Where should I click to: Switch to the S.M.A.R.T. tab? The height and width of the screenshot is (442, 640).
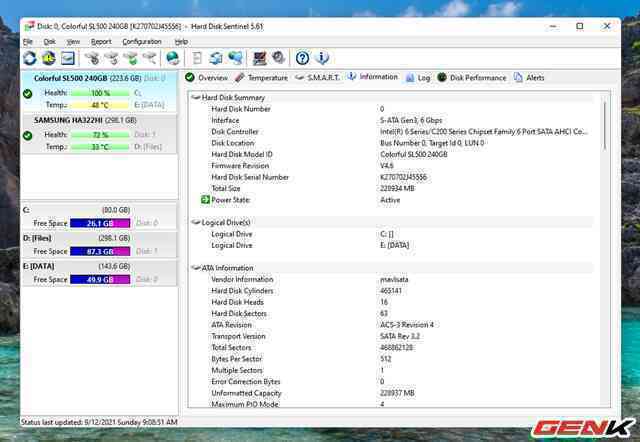coord(317,78)
